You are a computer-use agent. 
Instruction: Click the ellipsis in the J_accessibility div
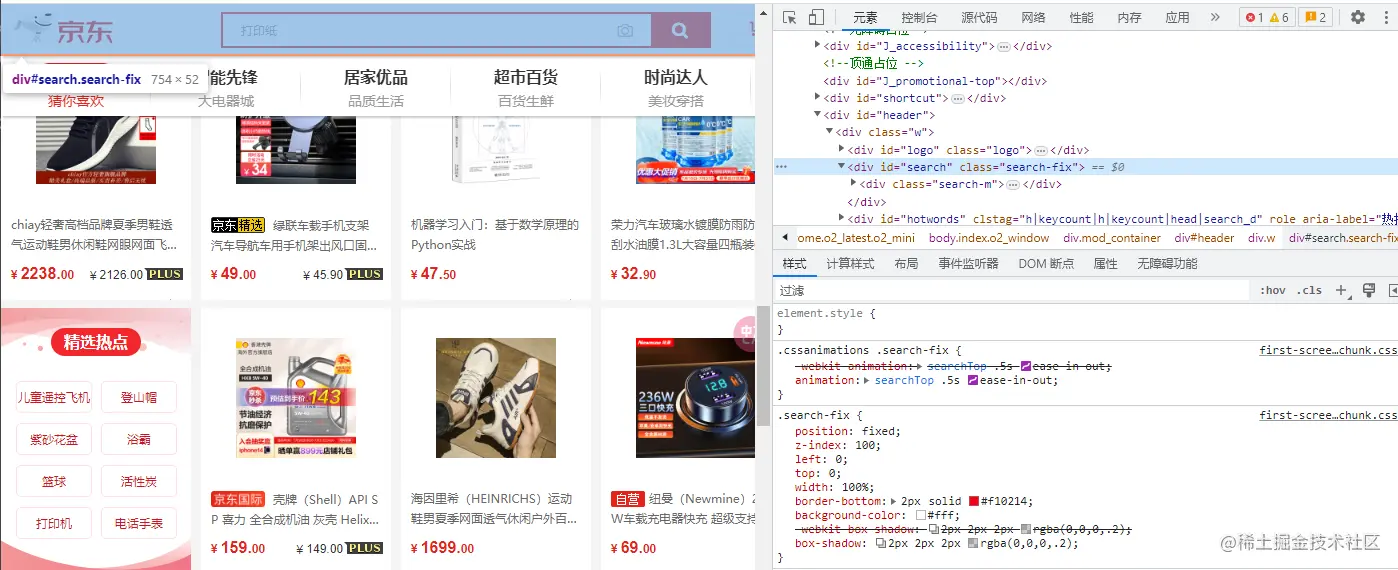(1003, 47)
